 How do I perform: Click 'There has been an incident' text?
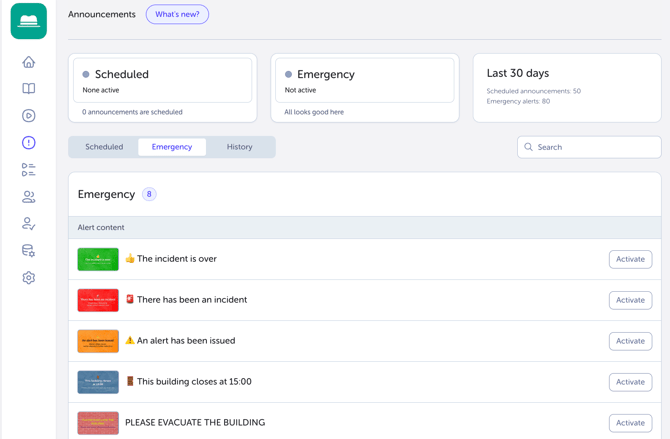click(x=192, y=300)
